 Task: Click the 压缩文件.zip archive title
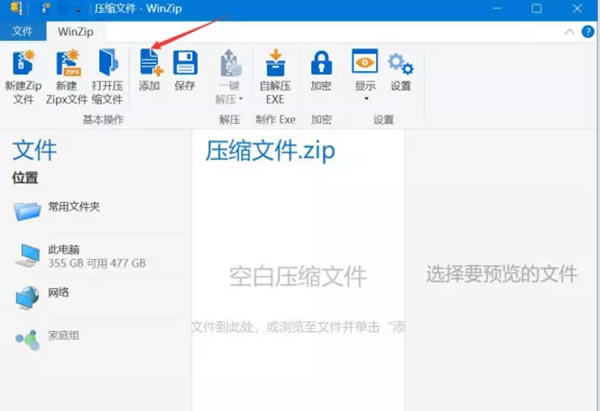270,152
